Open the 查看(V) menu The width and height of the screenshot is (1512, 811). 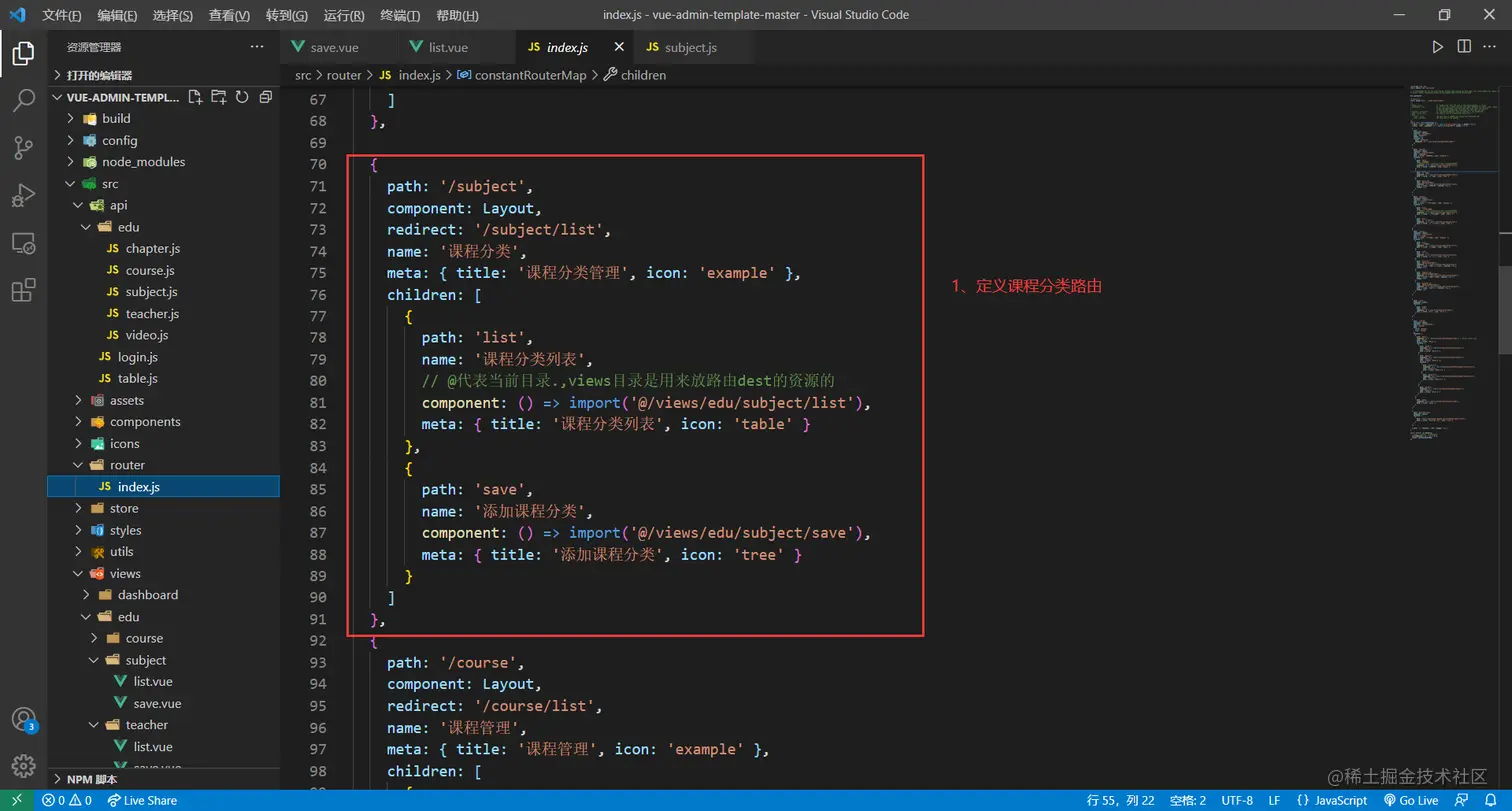230,15
